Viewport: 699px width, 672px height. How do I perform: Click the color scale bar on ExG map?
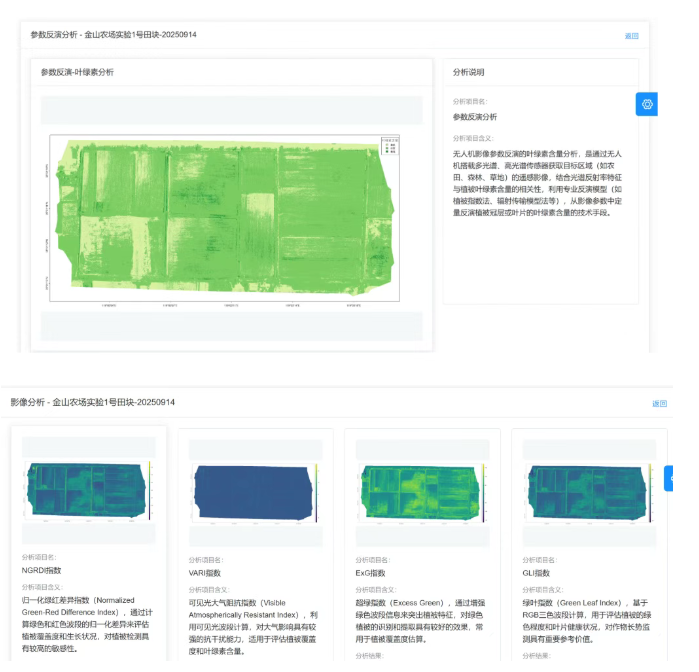pos(482,491)
